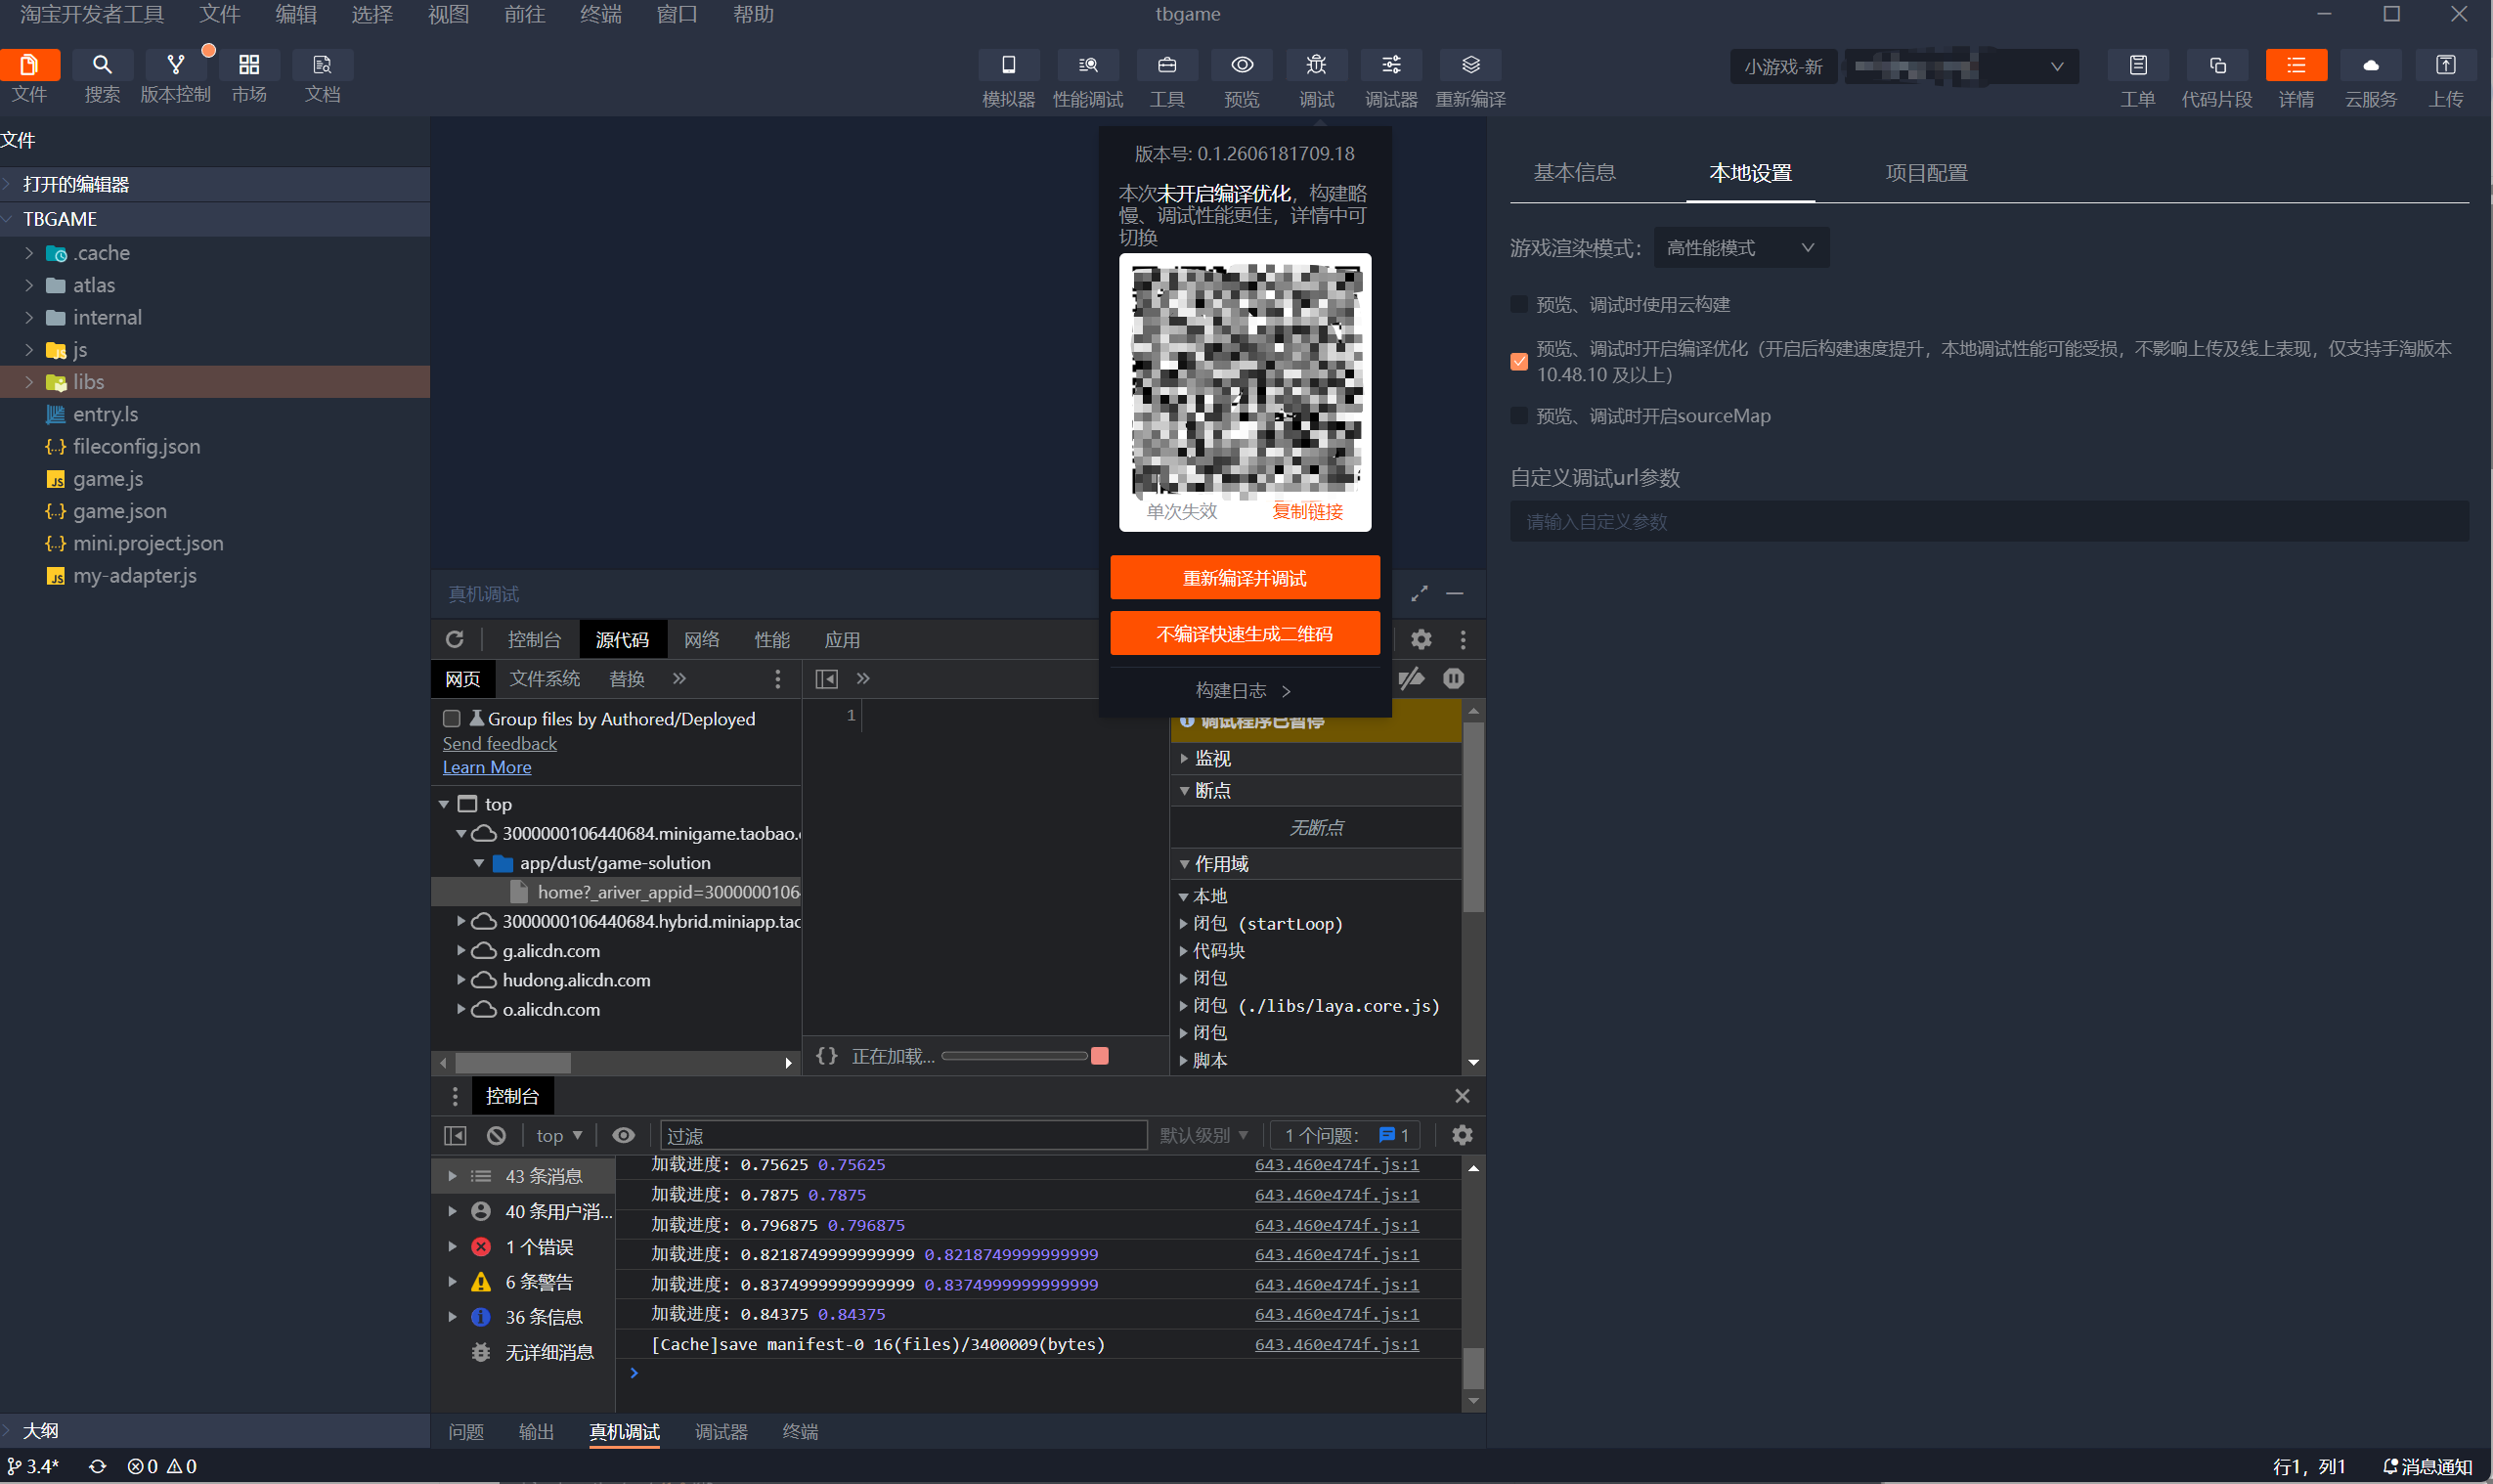The image size is (2493, 1484).
Task: Click 复制链接 under the QR code
Action: coord(1307,512)
